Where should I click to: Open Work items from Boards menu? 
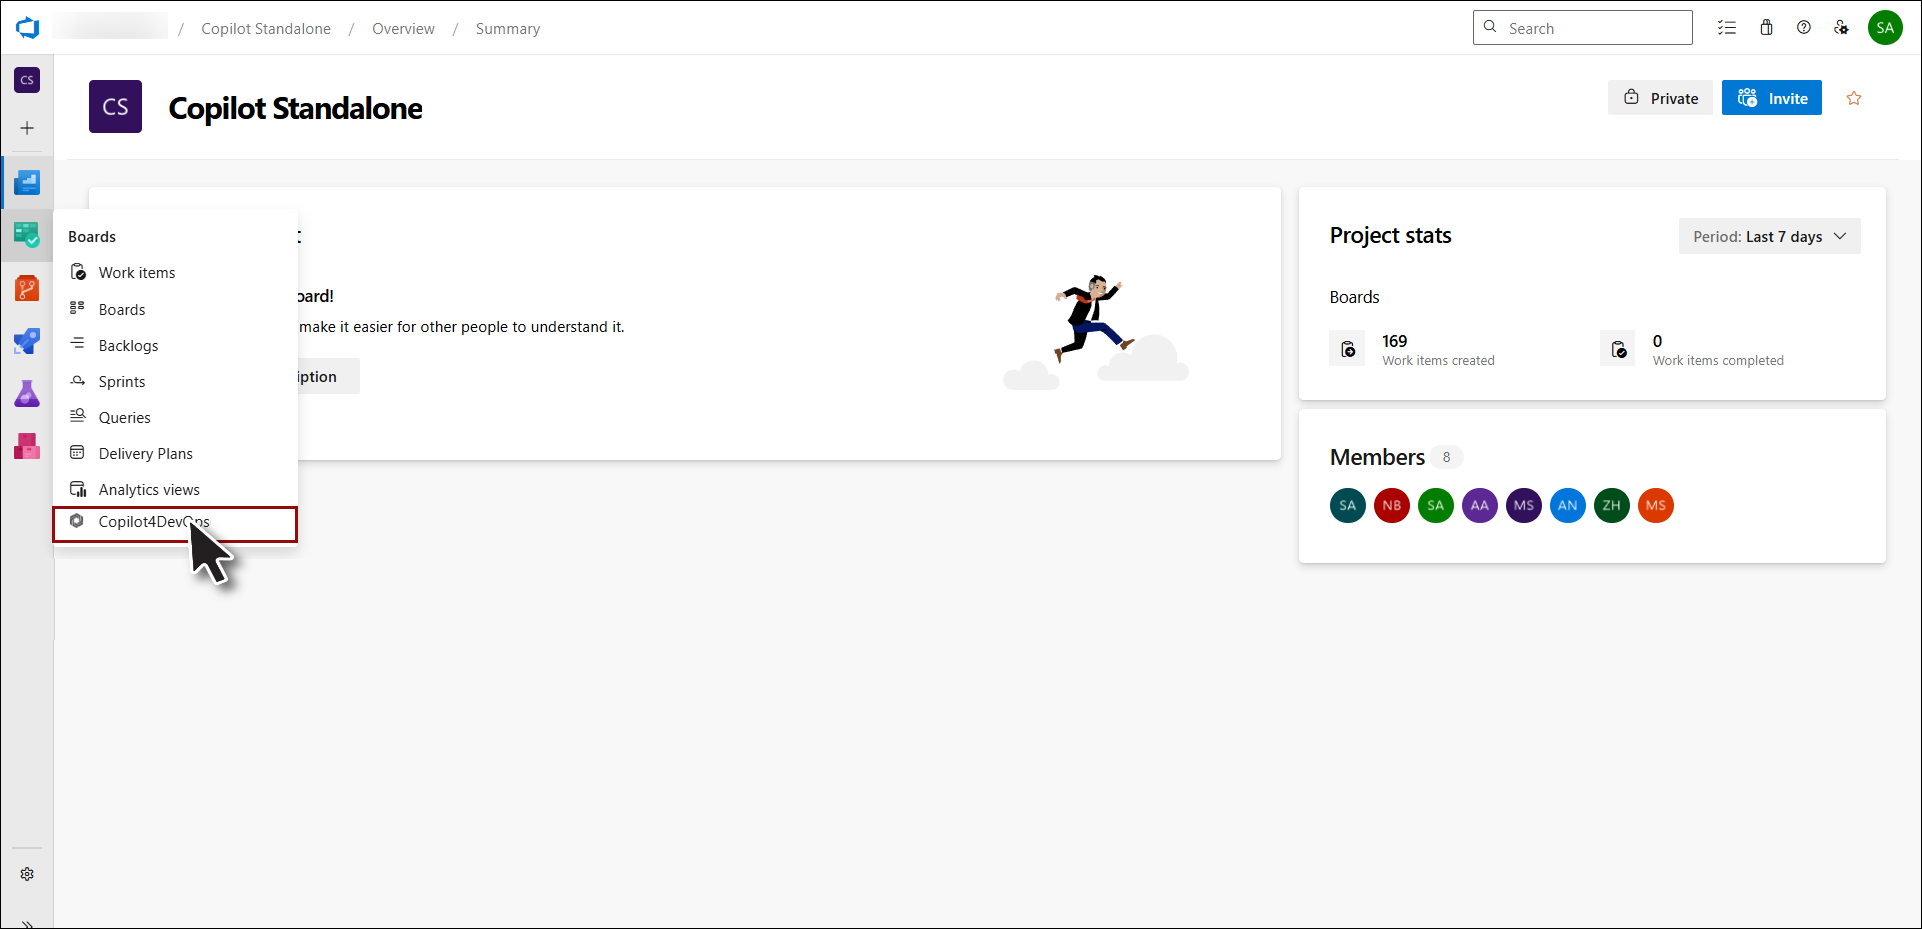point(137,273)
